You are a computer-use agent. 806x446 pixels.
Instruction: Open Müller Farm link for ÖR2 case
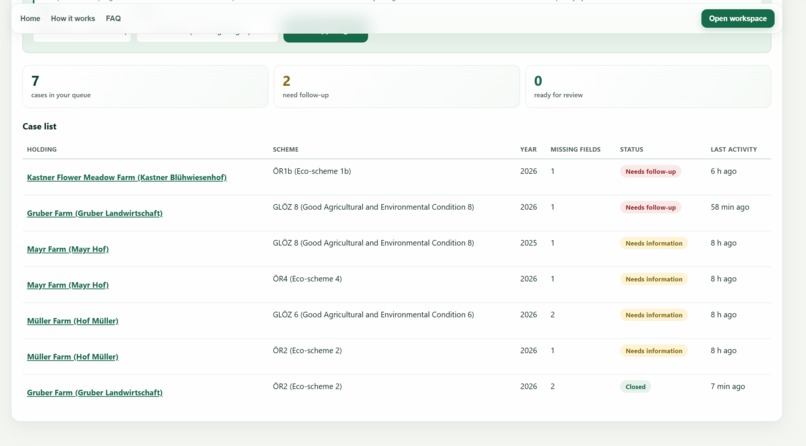(72, 357)
